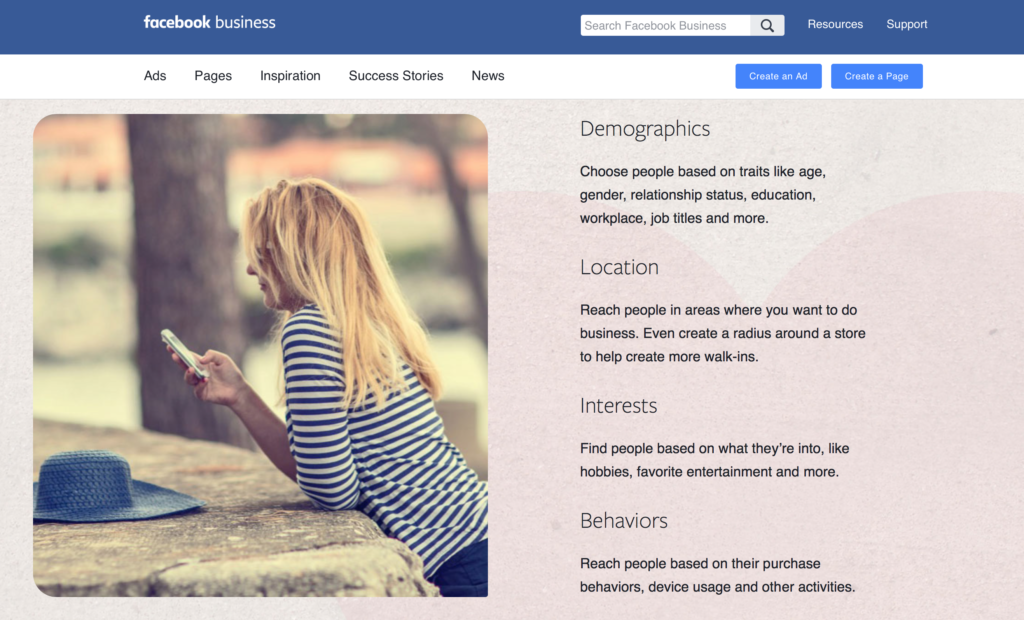Click the Interests heading
The width and height of the screenshot is (1024, 620).
click(618, 406)
